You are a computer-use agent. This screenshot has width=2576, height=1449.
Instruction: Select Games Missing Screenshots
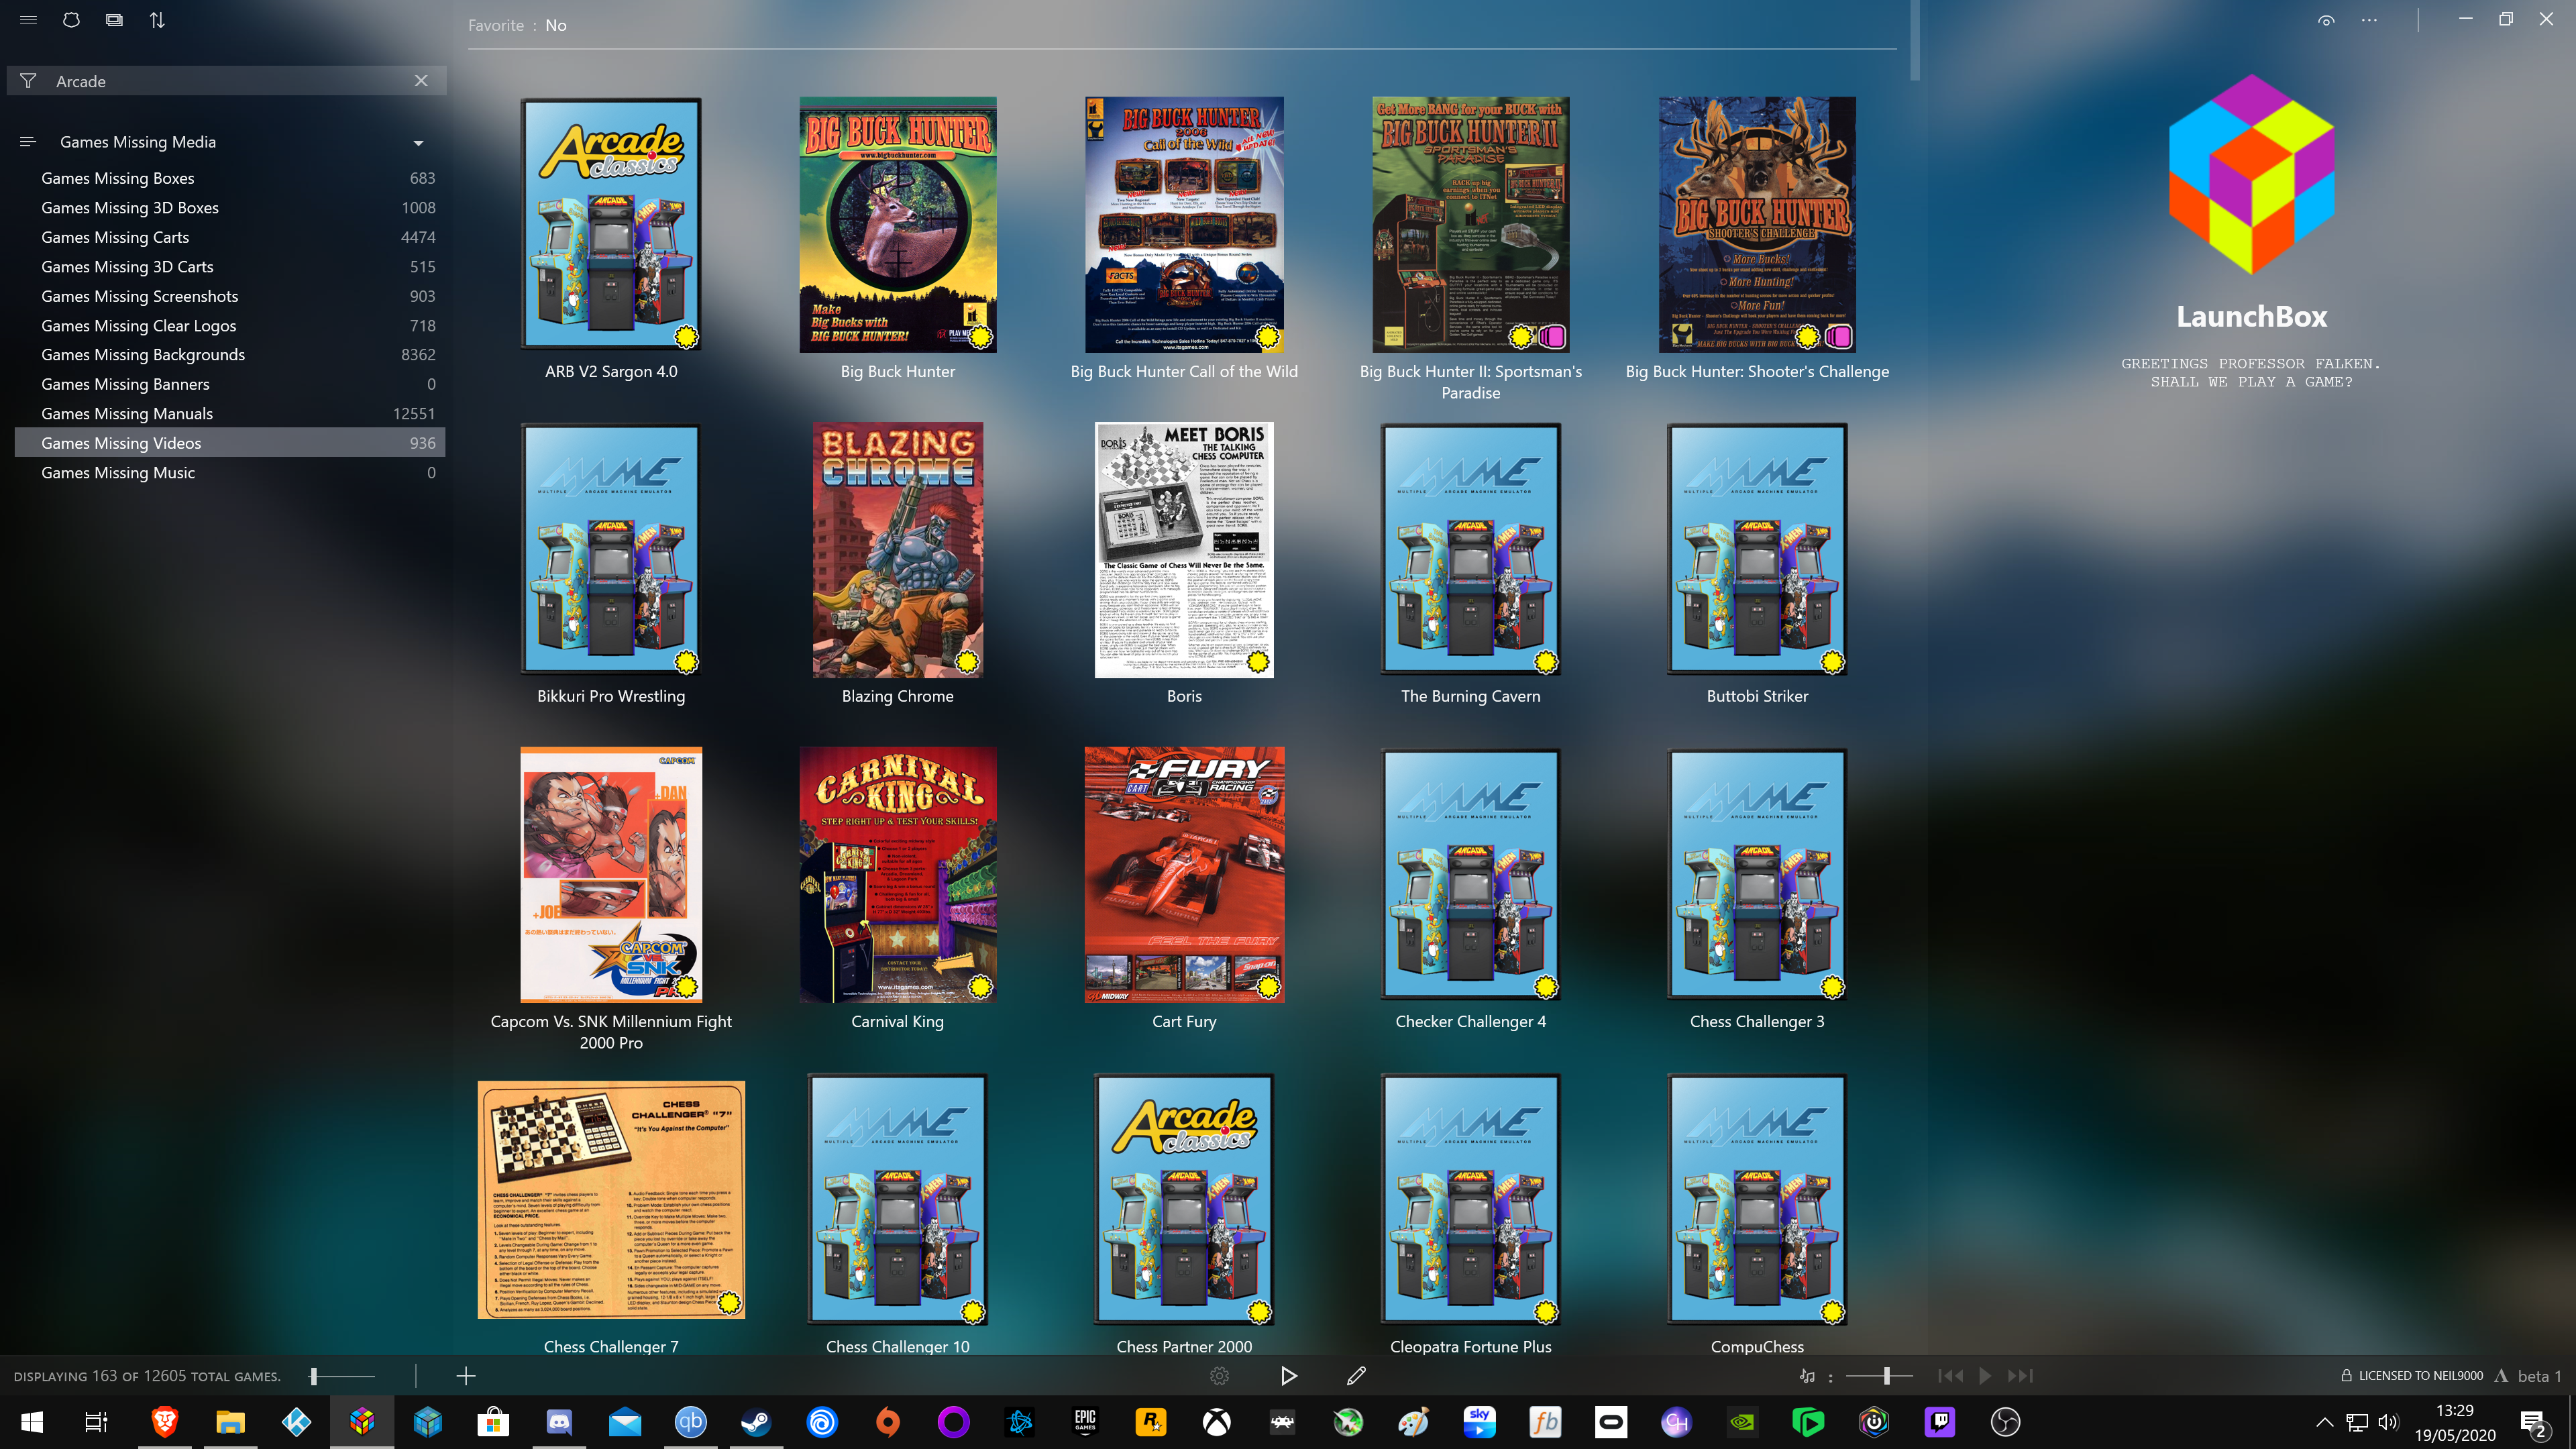tap(230, 296)
